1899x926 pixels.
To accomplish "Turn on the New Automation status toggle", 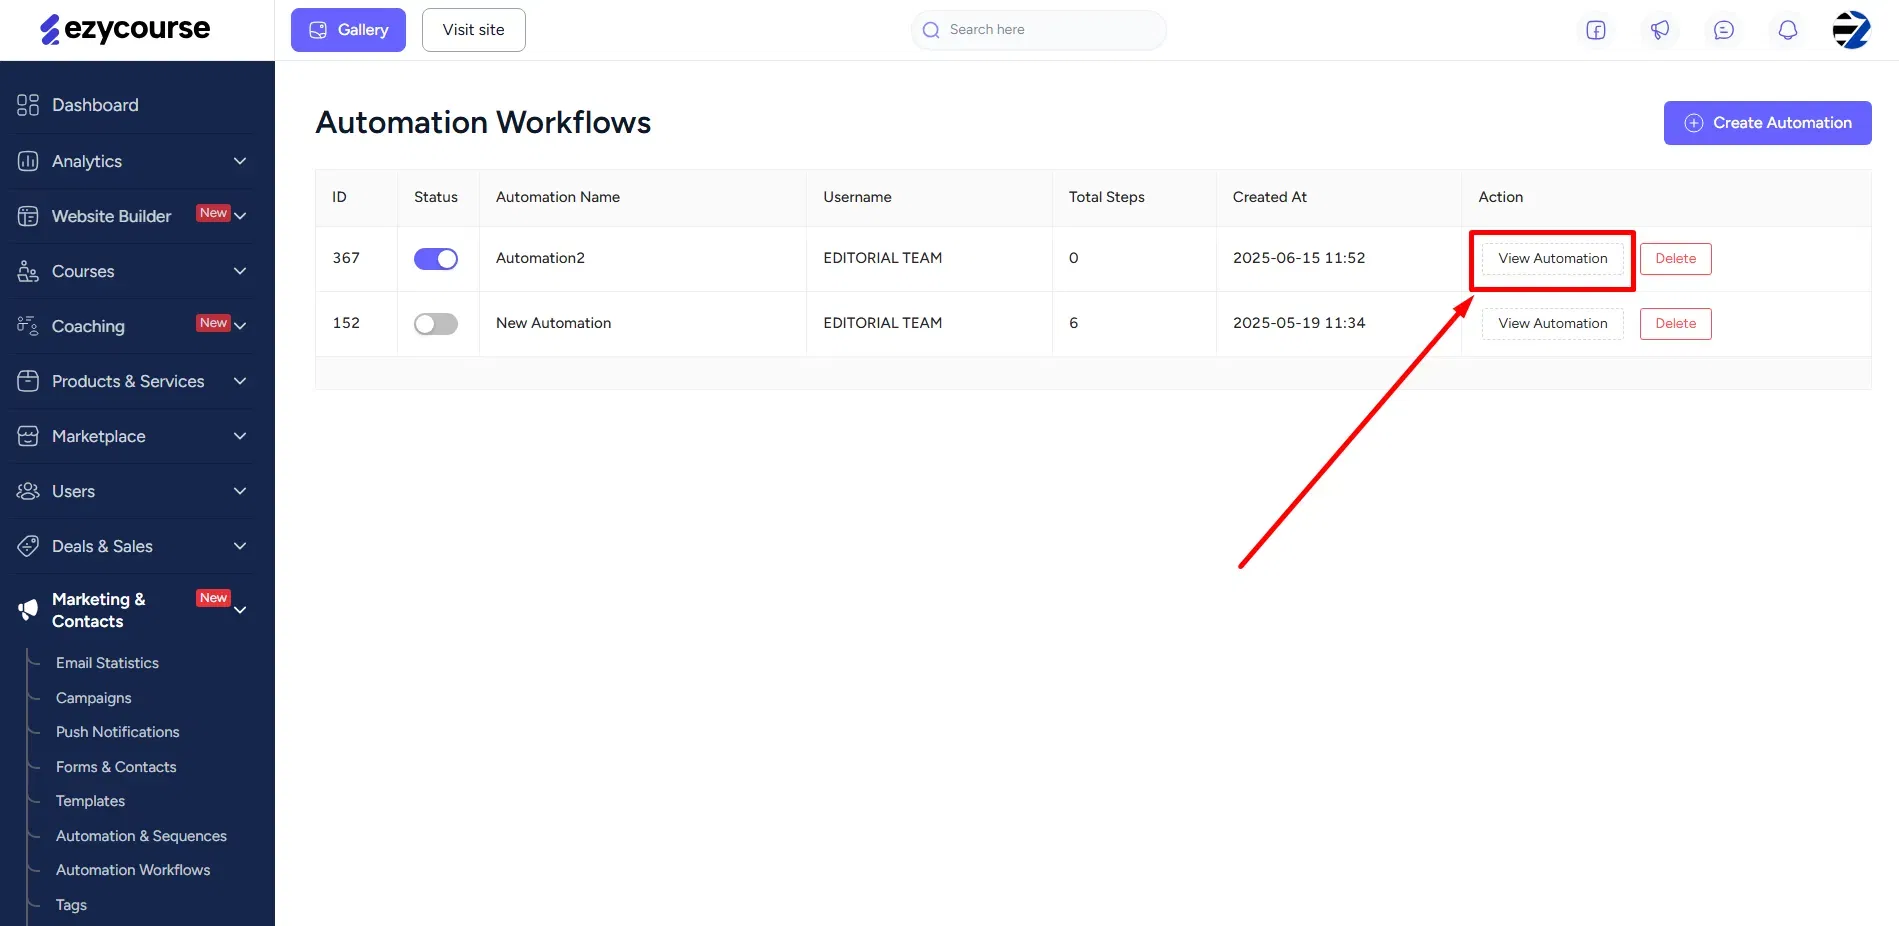I will tap(436, 324).
